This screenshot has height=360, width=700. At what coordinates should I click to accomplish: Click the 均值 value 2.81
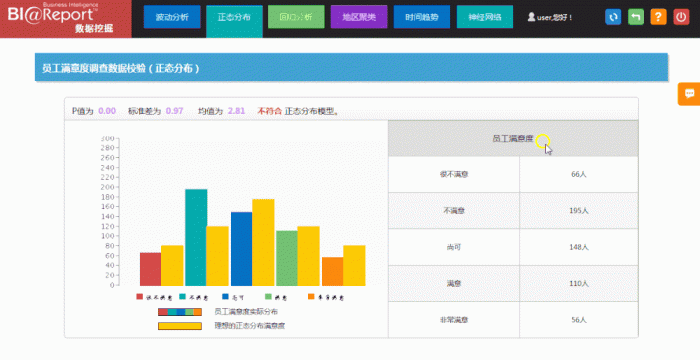236,111
